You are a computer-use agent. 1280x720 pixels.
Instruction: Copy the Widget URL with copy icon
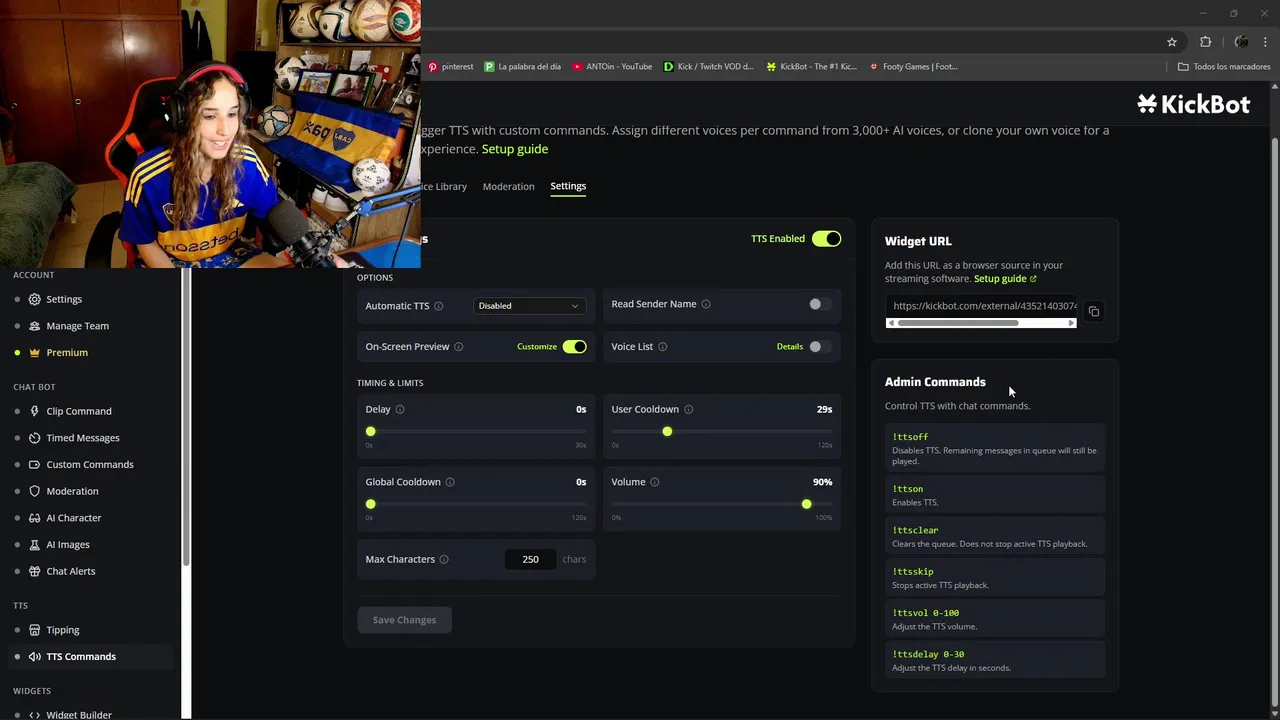pyautogui.click(x=1094, y=312)
